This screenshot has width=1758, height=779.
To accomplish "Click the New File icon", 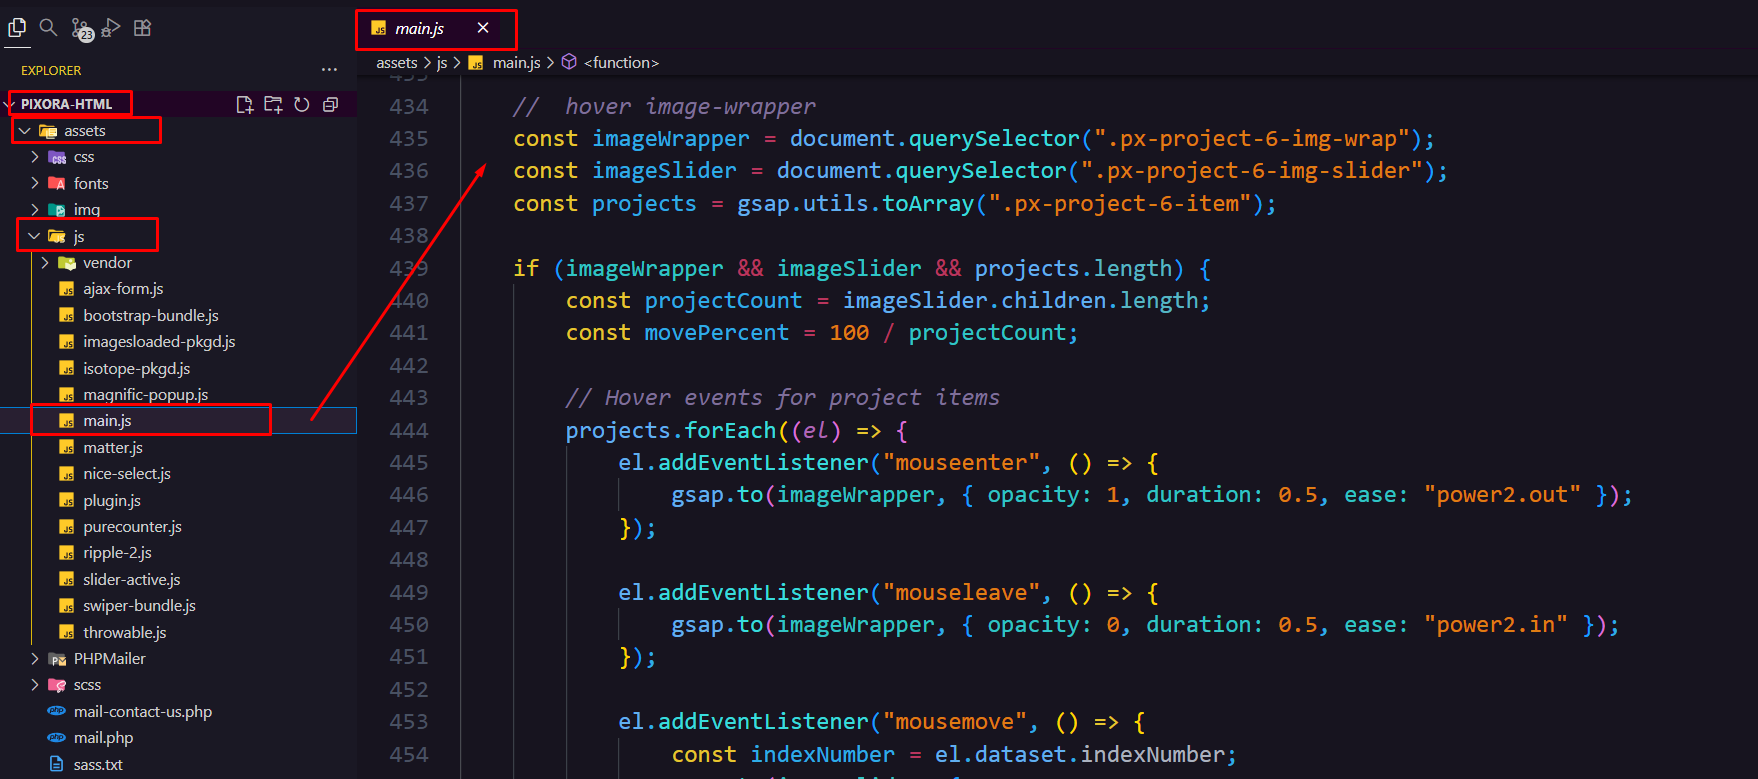I will 244,105.
